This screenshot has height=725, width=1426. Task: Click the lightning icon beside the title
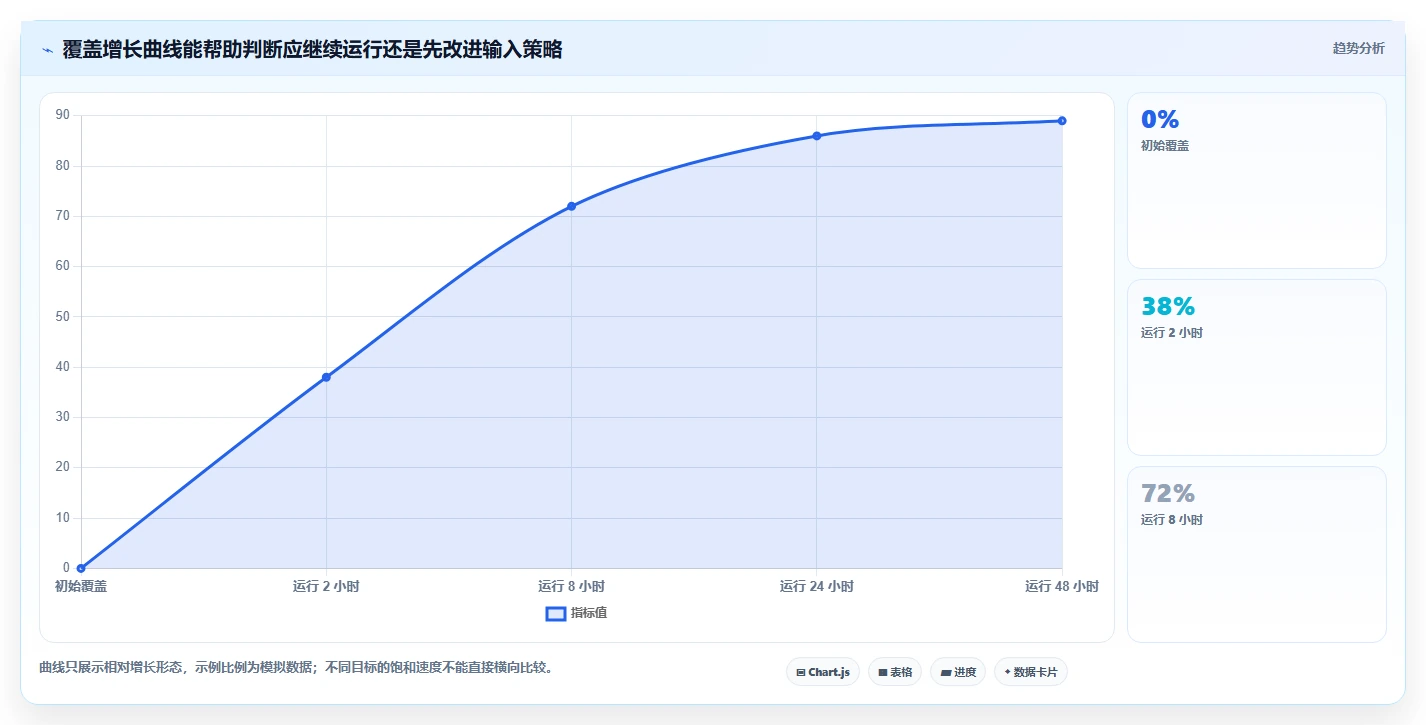(x=47, y=50)
